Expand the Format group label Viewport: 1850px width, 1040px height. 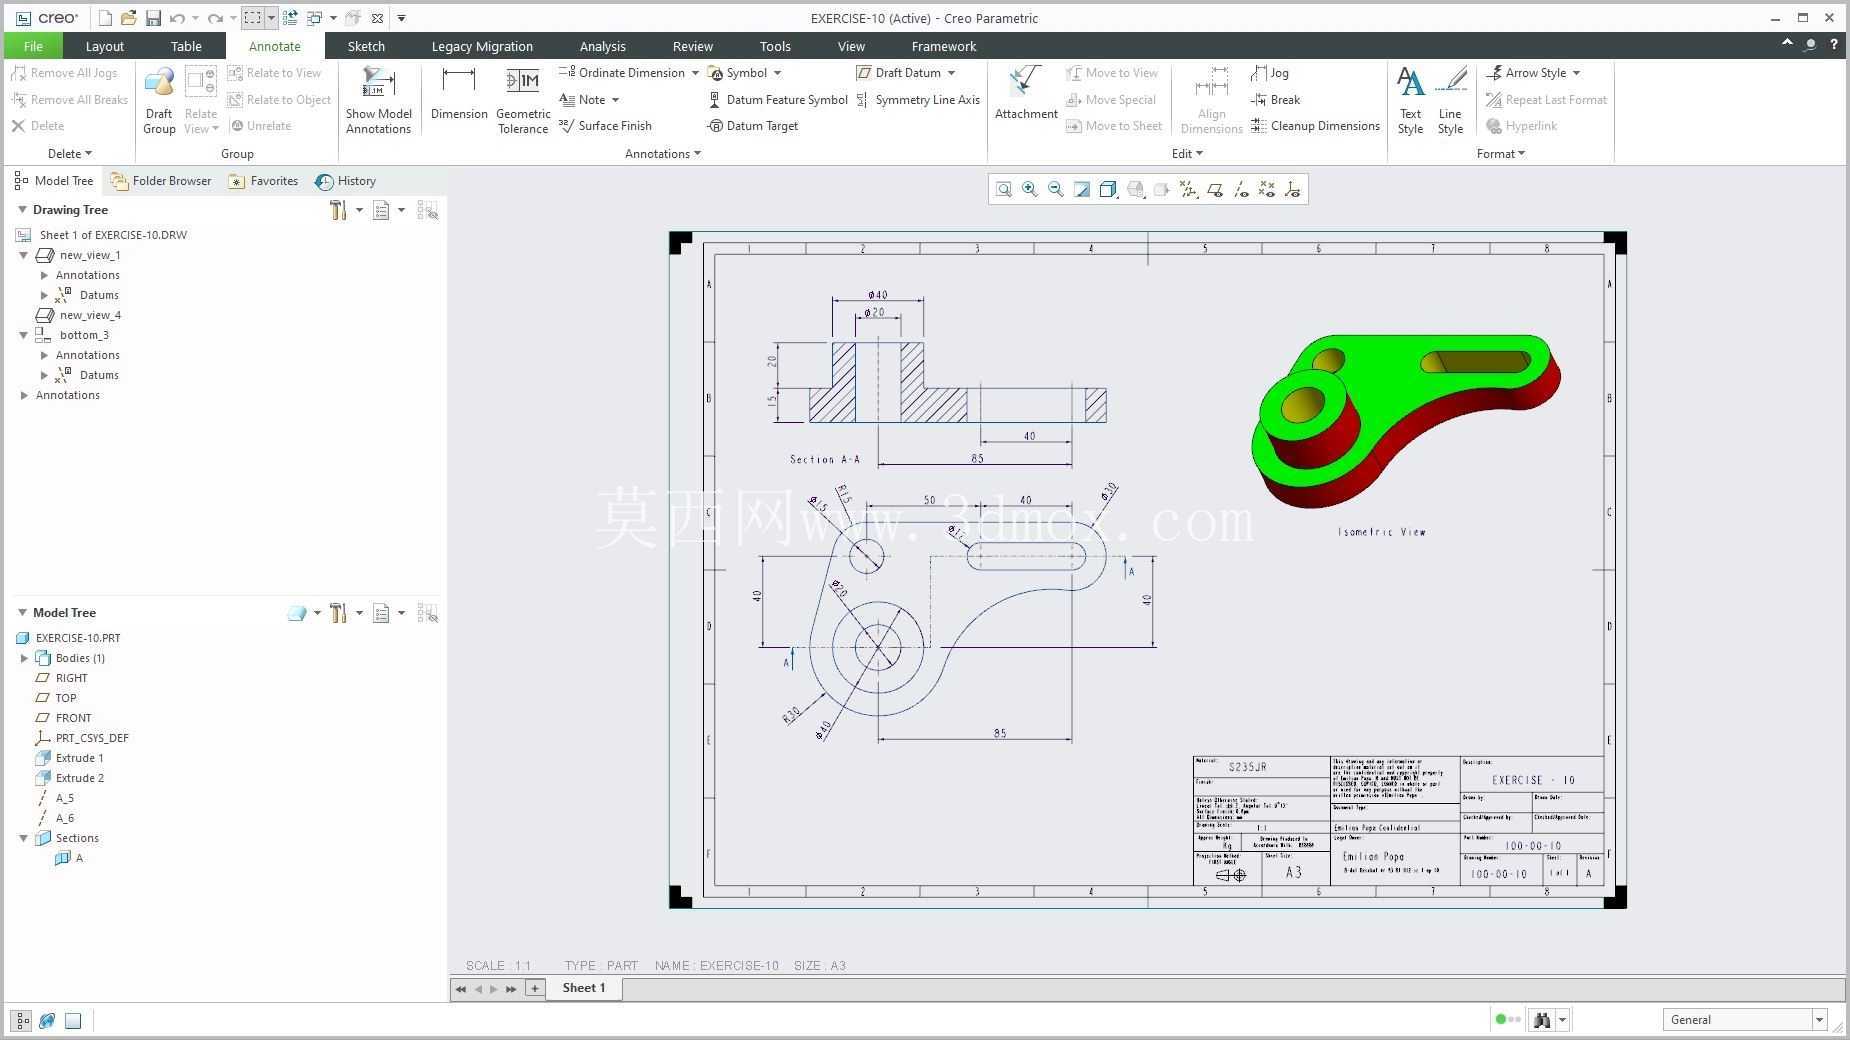point(1500,154)
